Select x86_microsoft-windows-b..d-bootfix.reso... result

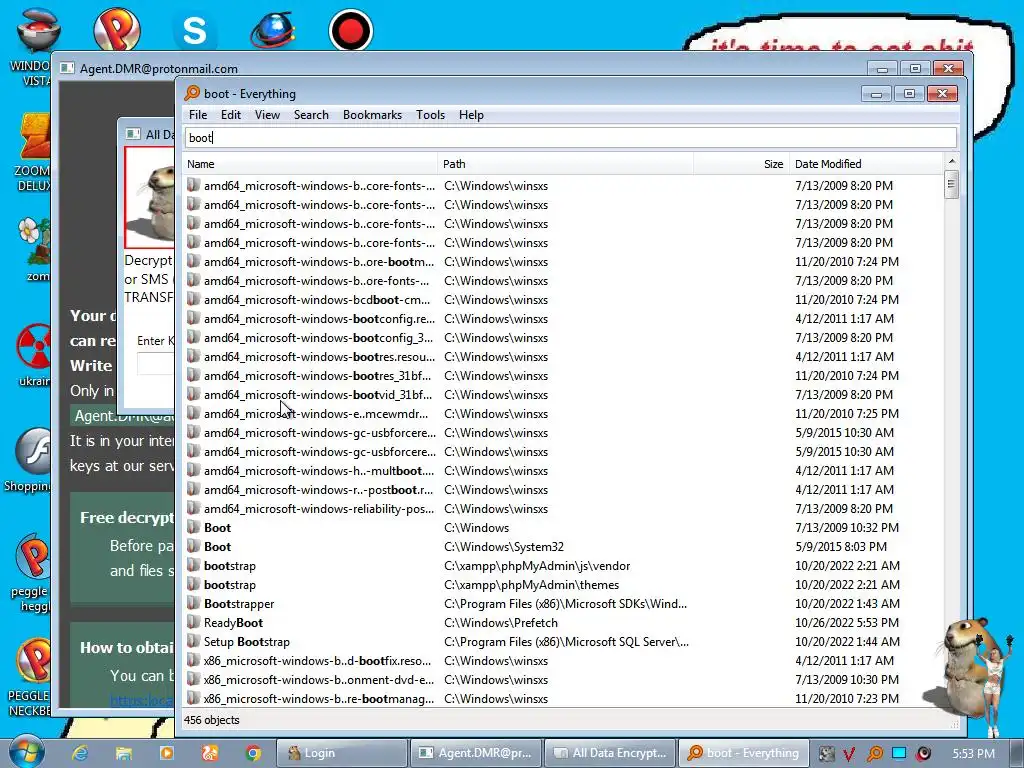point(317,661)
